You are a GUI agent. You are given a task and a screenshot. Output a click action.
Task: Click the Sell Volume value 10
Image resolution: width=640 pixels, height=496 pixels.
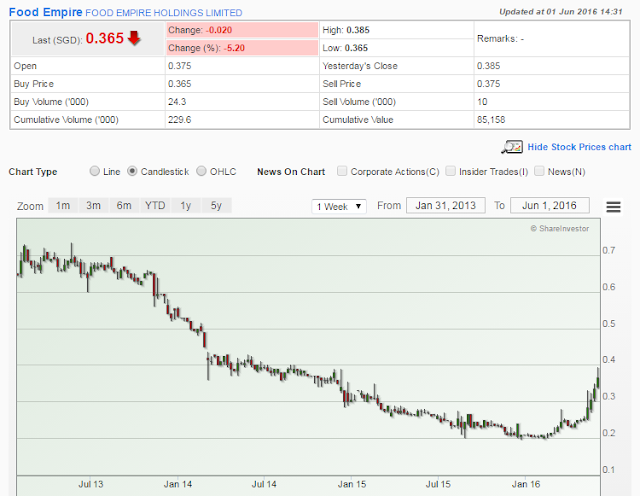pyautogui.click(x=482, y=102)
